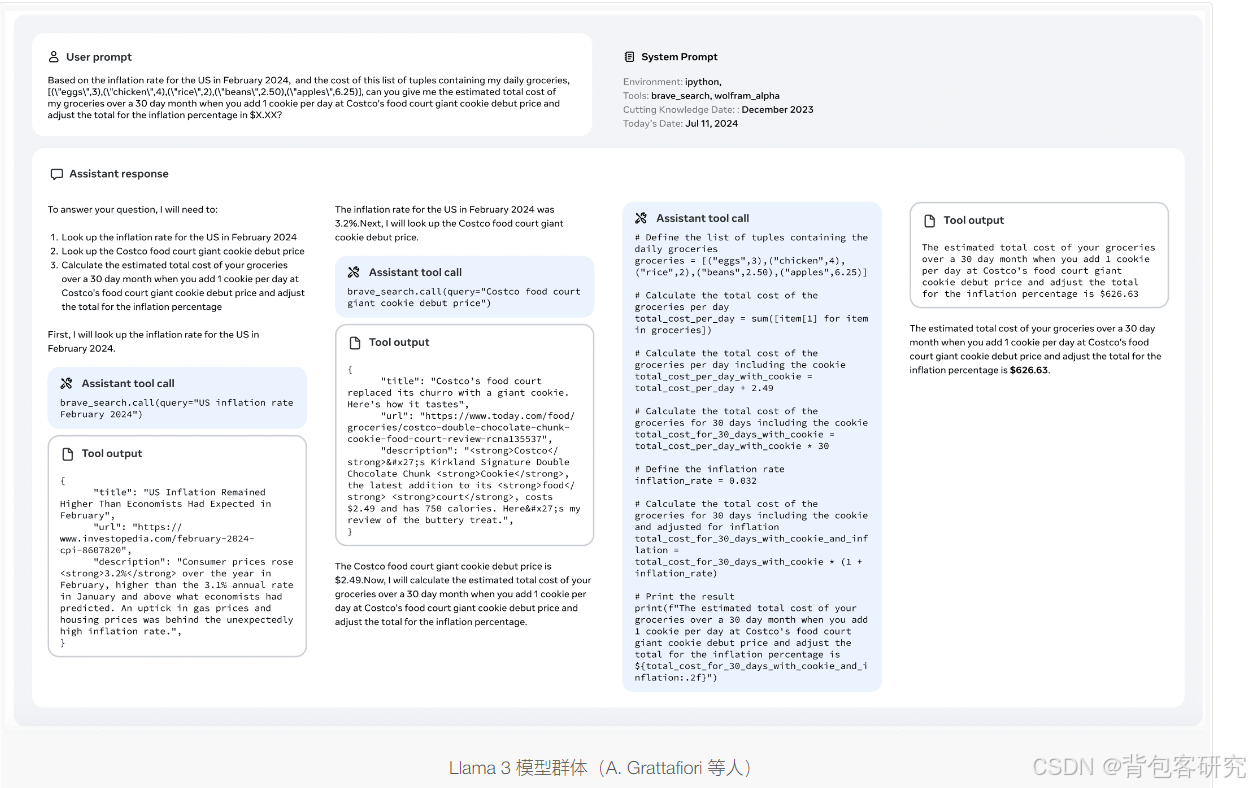Click "total_cost_per_day + 2.49" code line
Viewport: 1250px width, 788px height.
tap(704, 388)
